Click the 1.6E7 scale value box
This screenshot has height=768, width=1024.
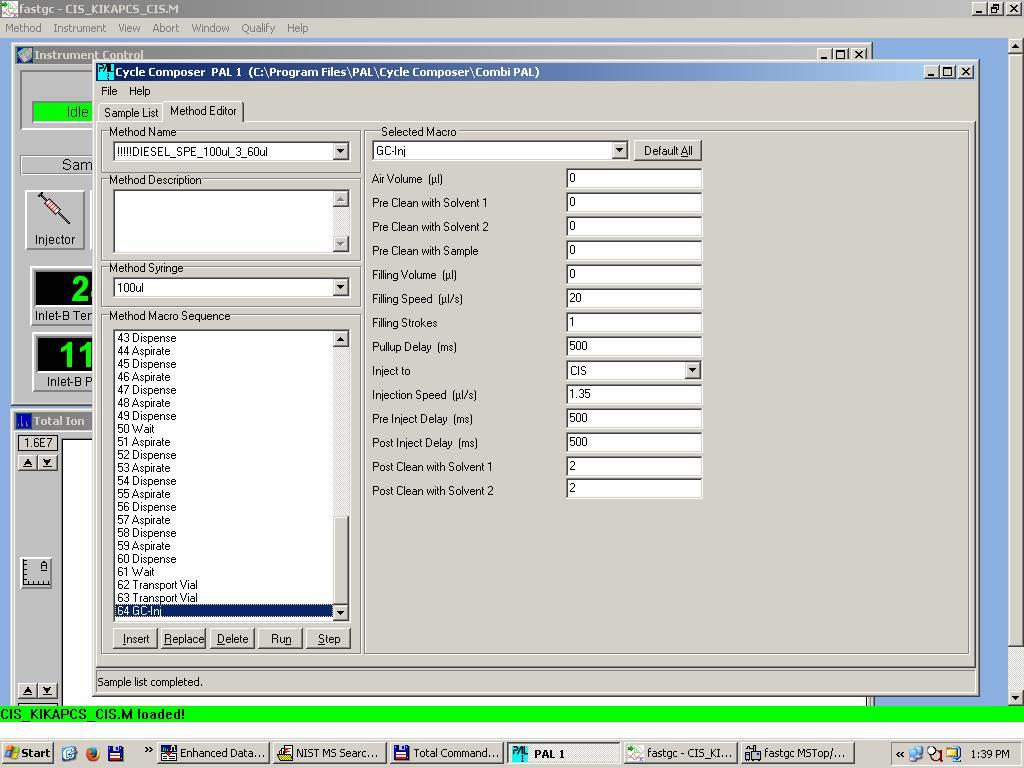coord(38,443)
